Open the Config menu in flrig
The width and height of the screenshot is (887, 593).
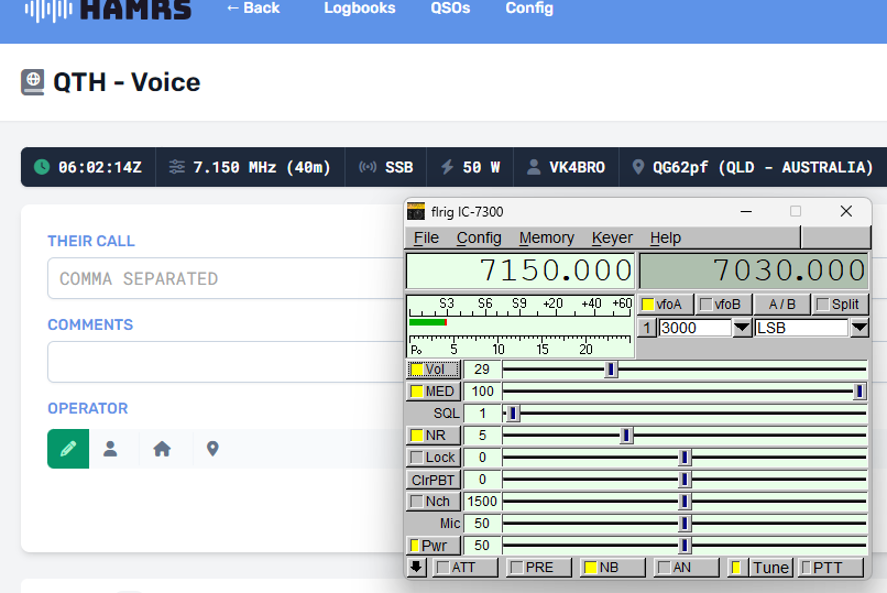[x=479, y=238]
